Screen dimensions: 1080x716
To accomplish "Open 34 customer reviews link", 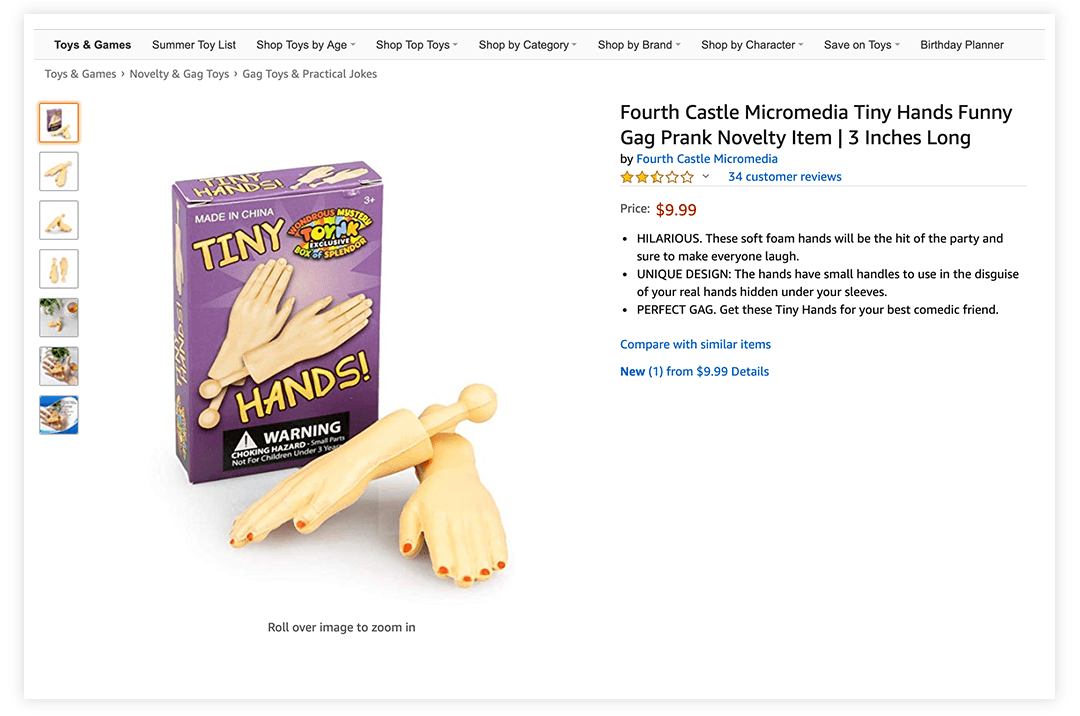I will coord(785,176).
